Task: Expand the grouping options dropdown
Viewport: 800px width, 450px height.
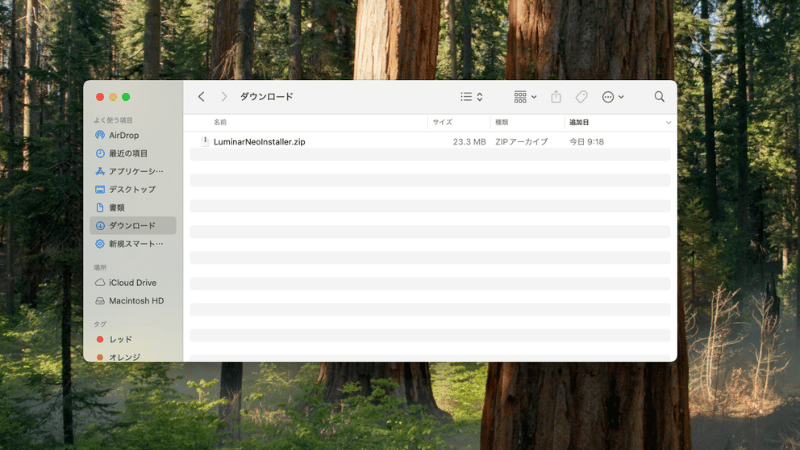Action: (x=525, y=97)
